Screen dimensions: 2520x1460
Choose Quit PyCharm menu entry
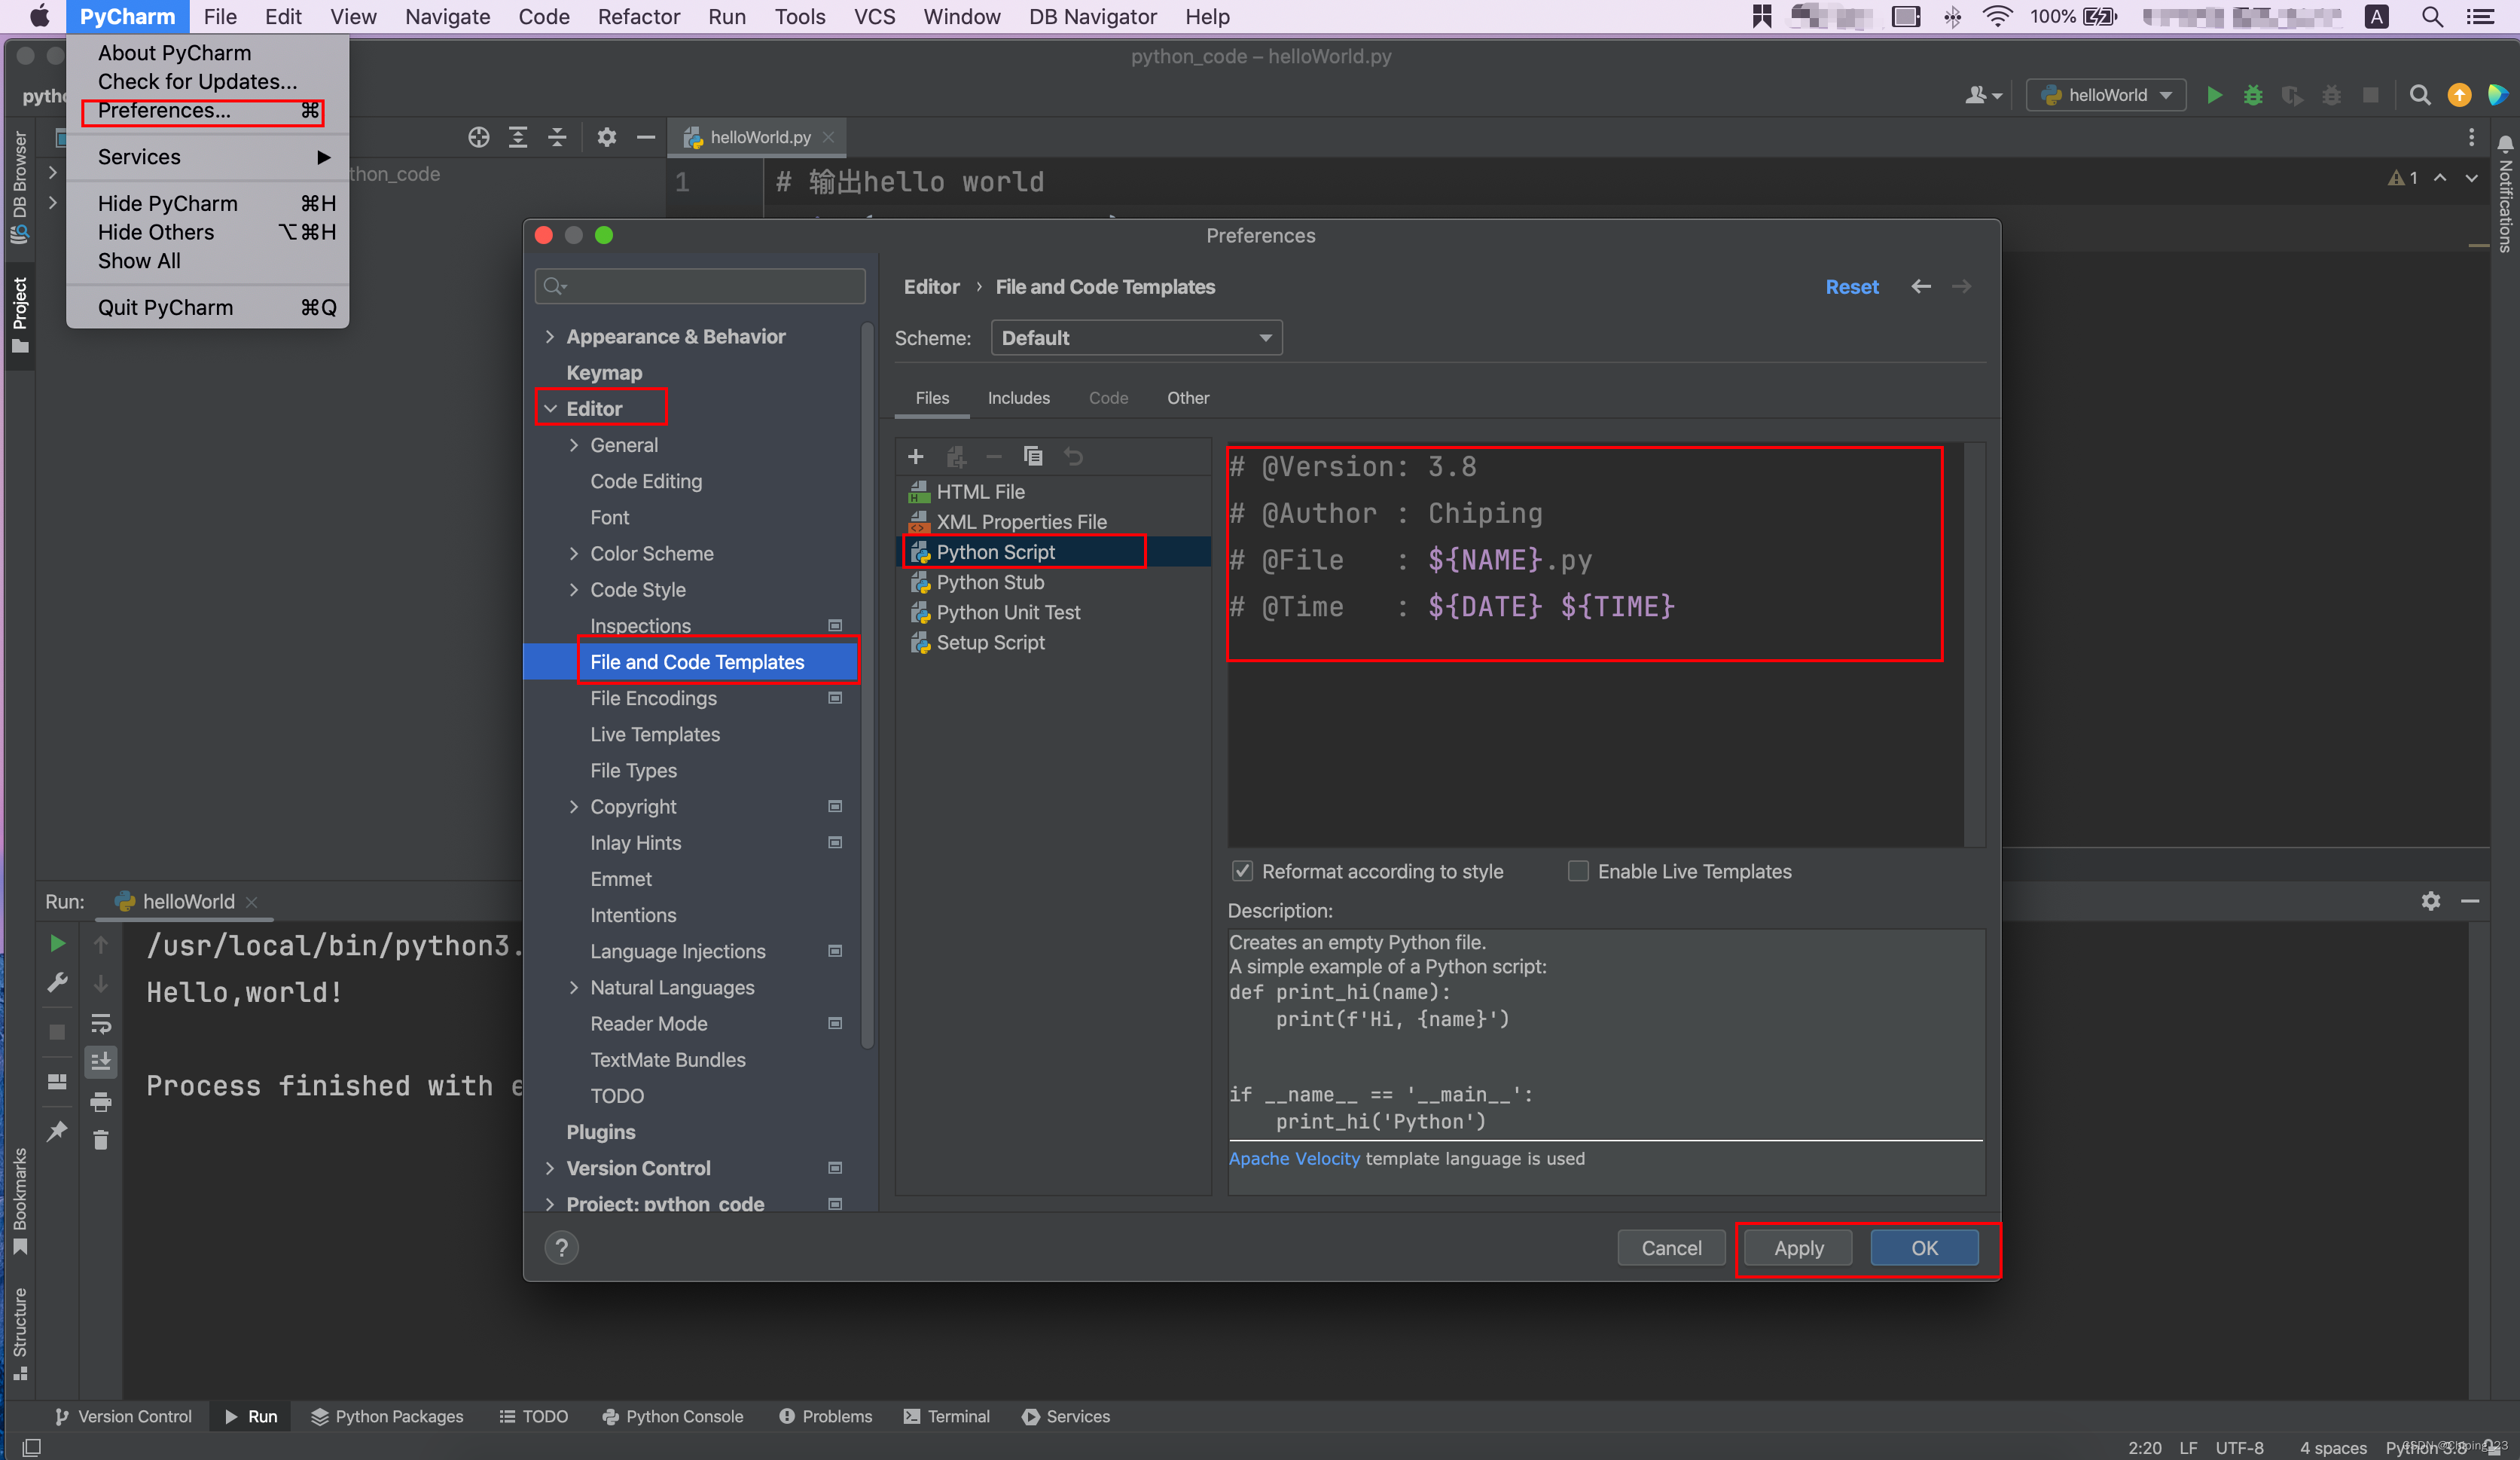pyautogui.click(x=208, y=307)
